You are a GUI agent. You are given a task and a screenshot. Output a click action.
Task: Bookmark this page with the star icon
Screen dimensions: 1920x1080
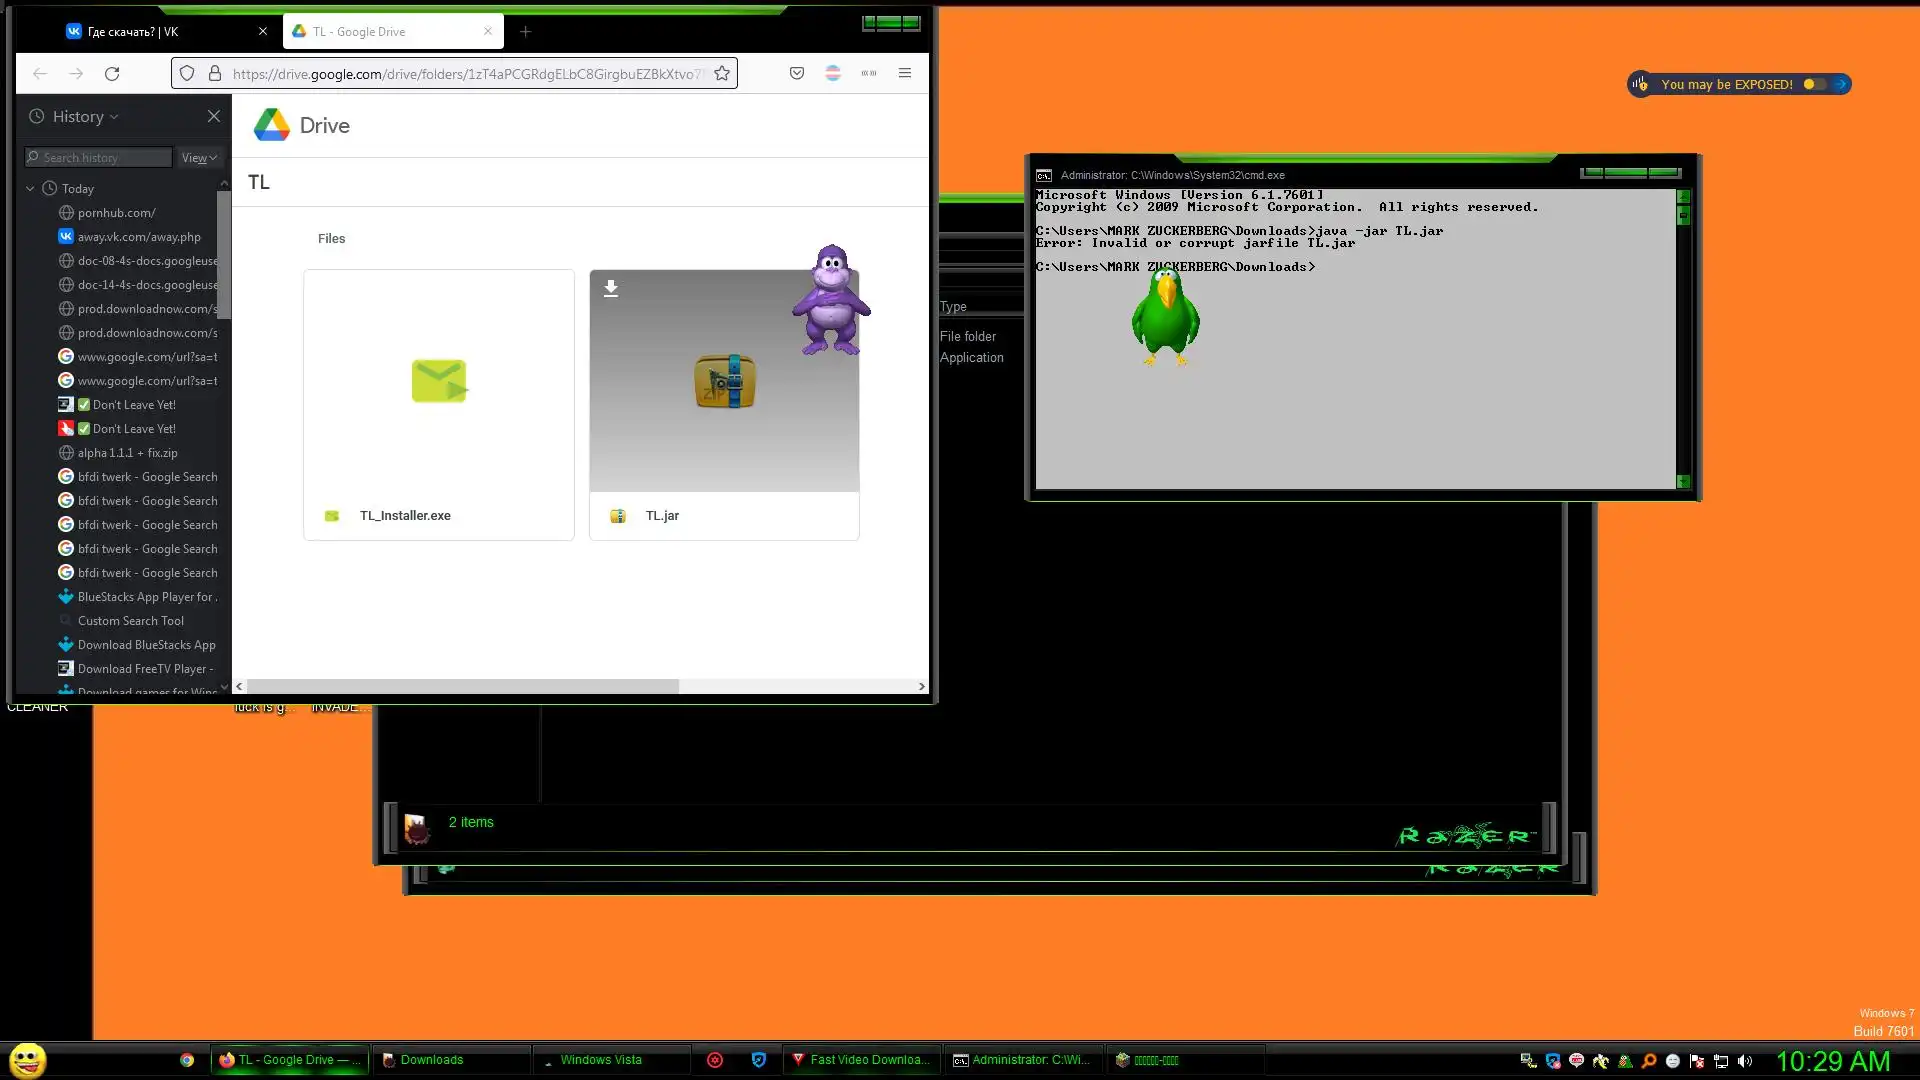pyautogui.click(x=722, y=73)
